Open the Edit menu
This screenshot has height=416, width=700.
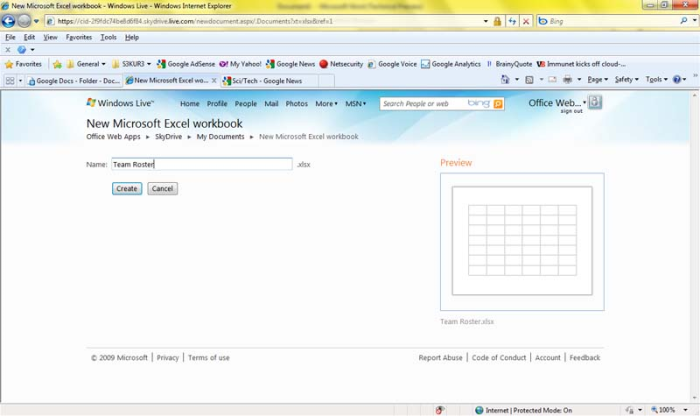29,37
